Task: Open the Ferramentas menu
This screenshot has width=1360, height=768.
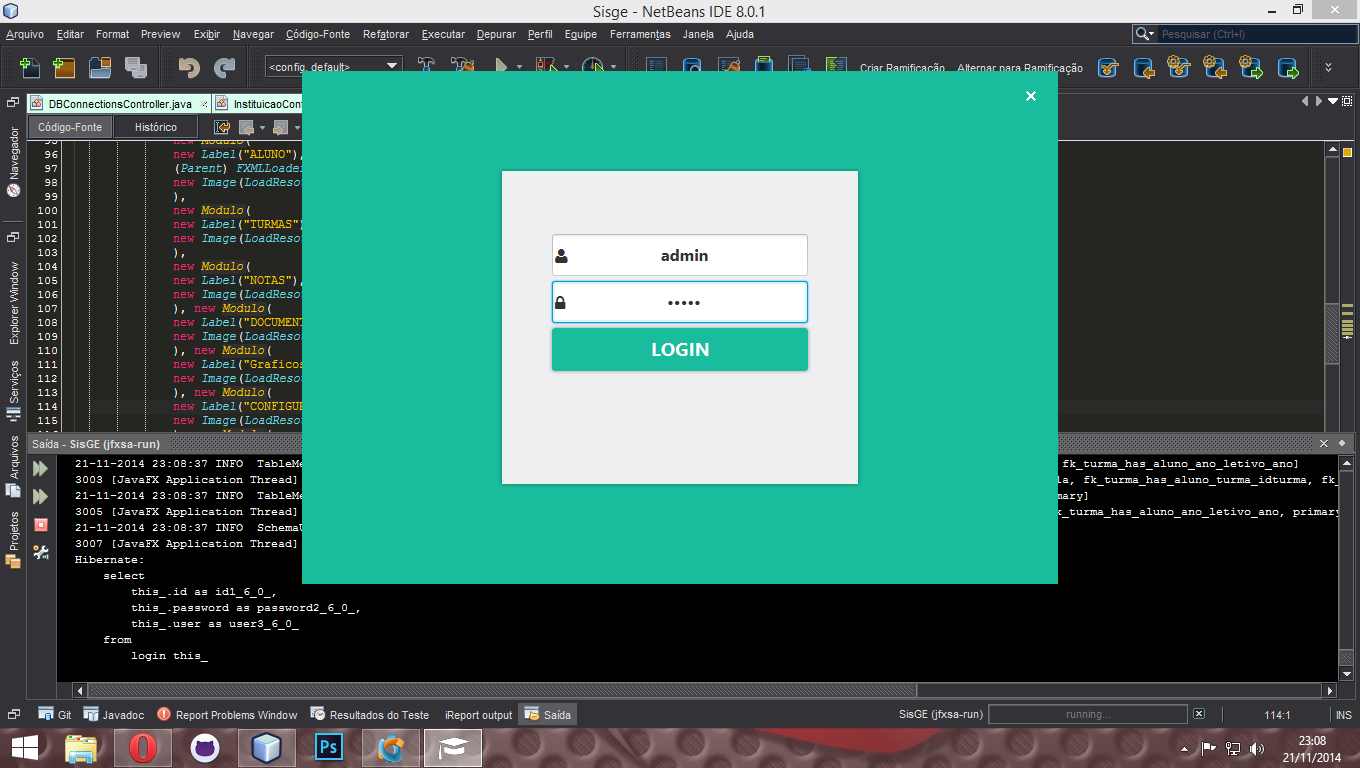Action: tap(640, 34)
